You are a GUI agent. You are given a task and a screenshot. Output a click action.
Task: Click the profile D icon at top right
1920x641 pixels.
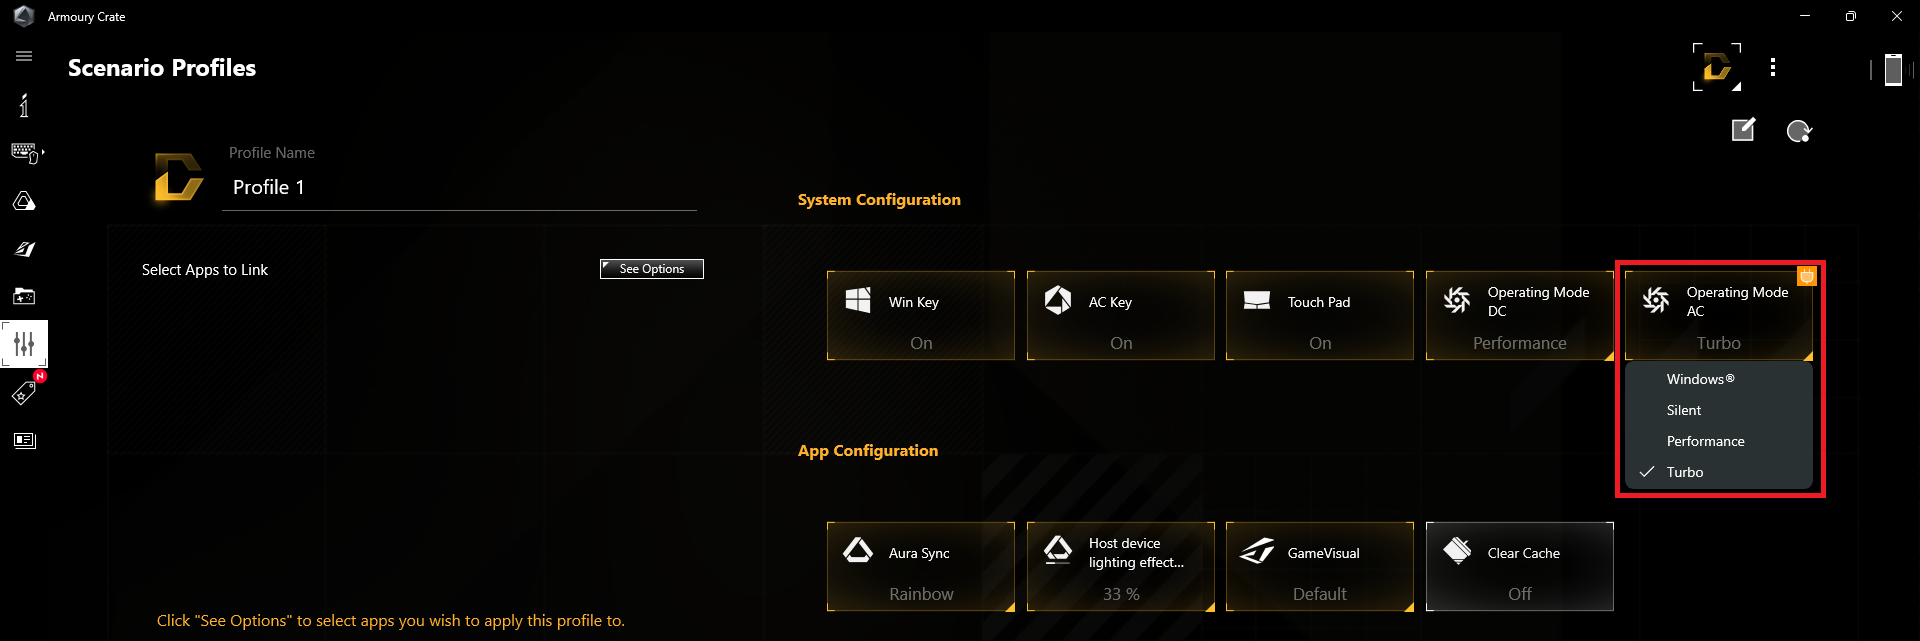[x=1717, y=67]
